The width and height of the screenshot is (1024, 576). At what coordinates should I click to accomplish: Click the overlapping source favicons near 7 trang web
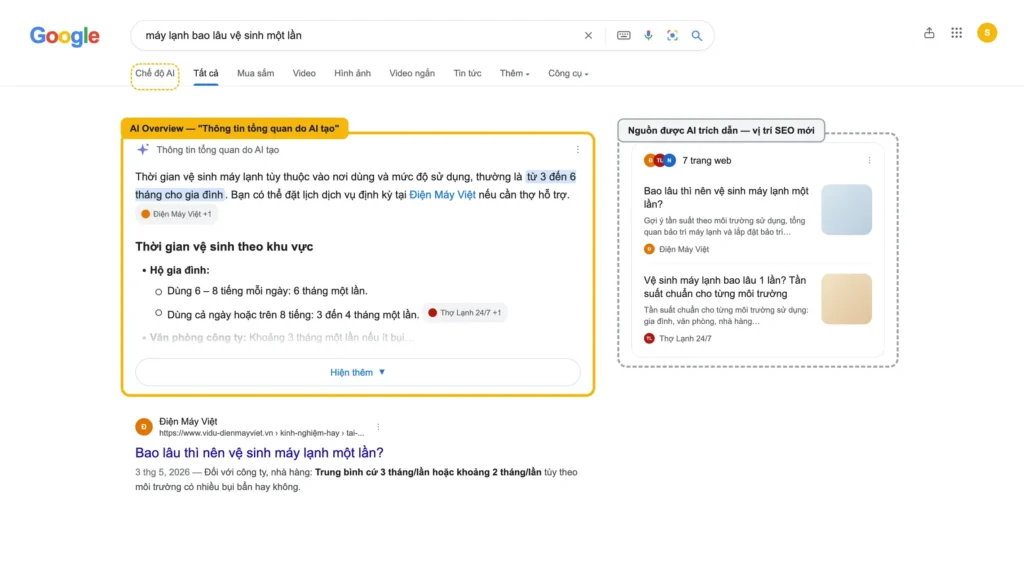click(x=659, y=160)
